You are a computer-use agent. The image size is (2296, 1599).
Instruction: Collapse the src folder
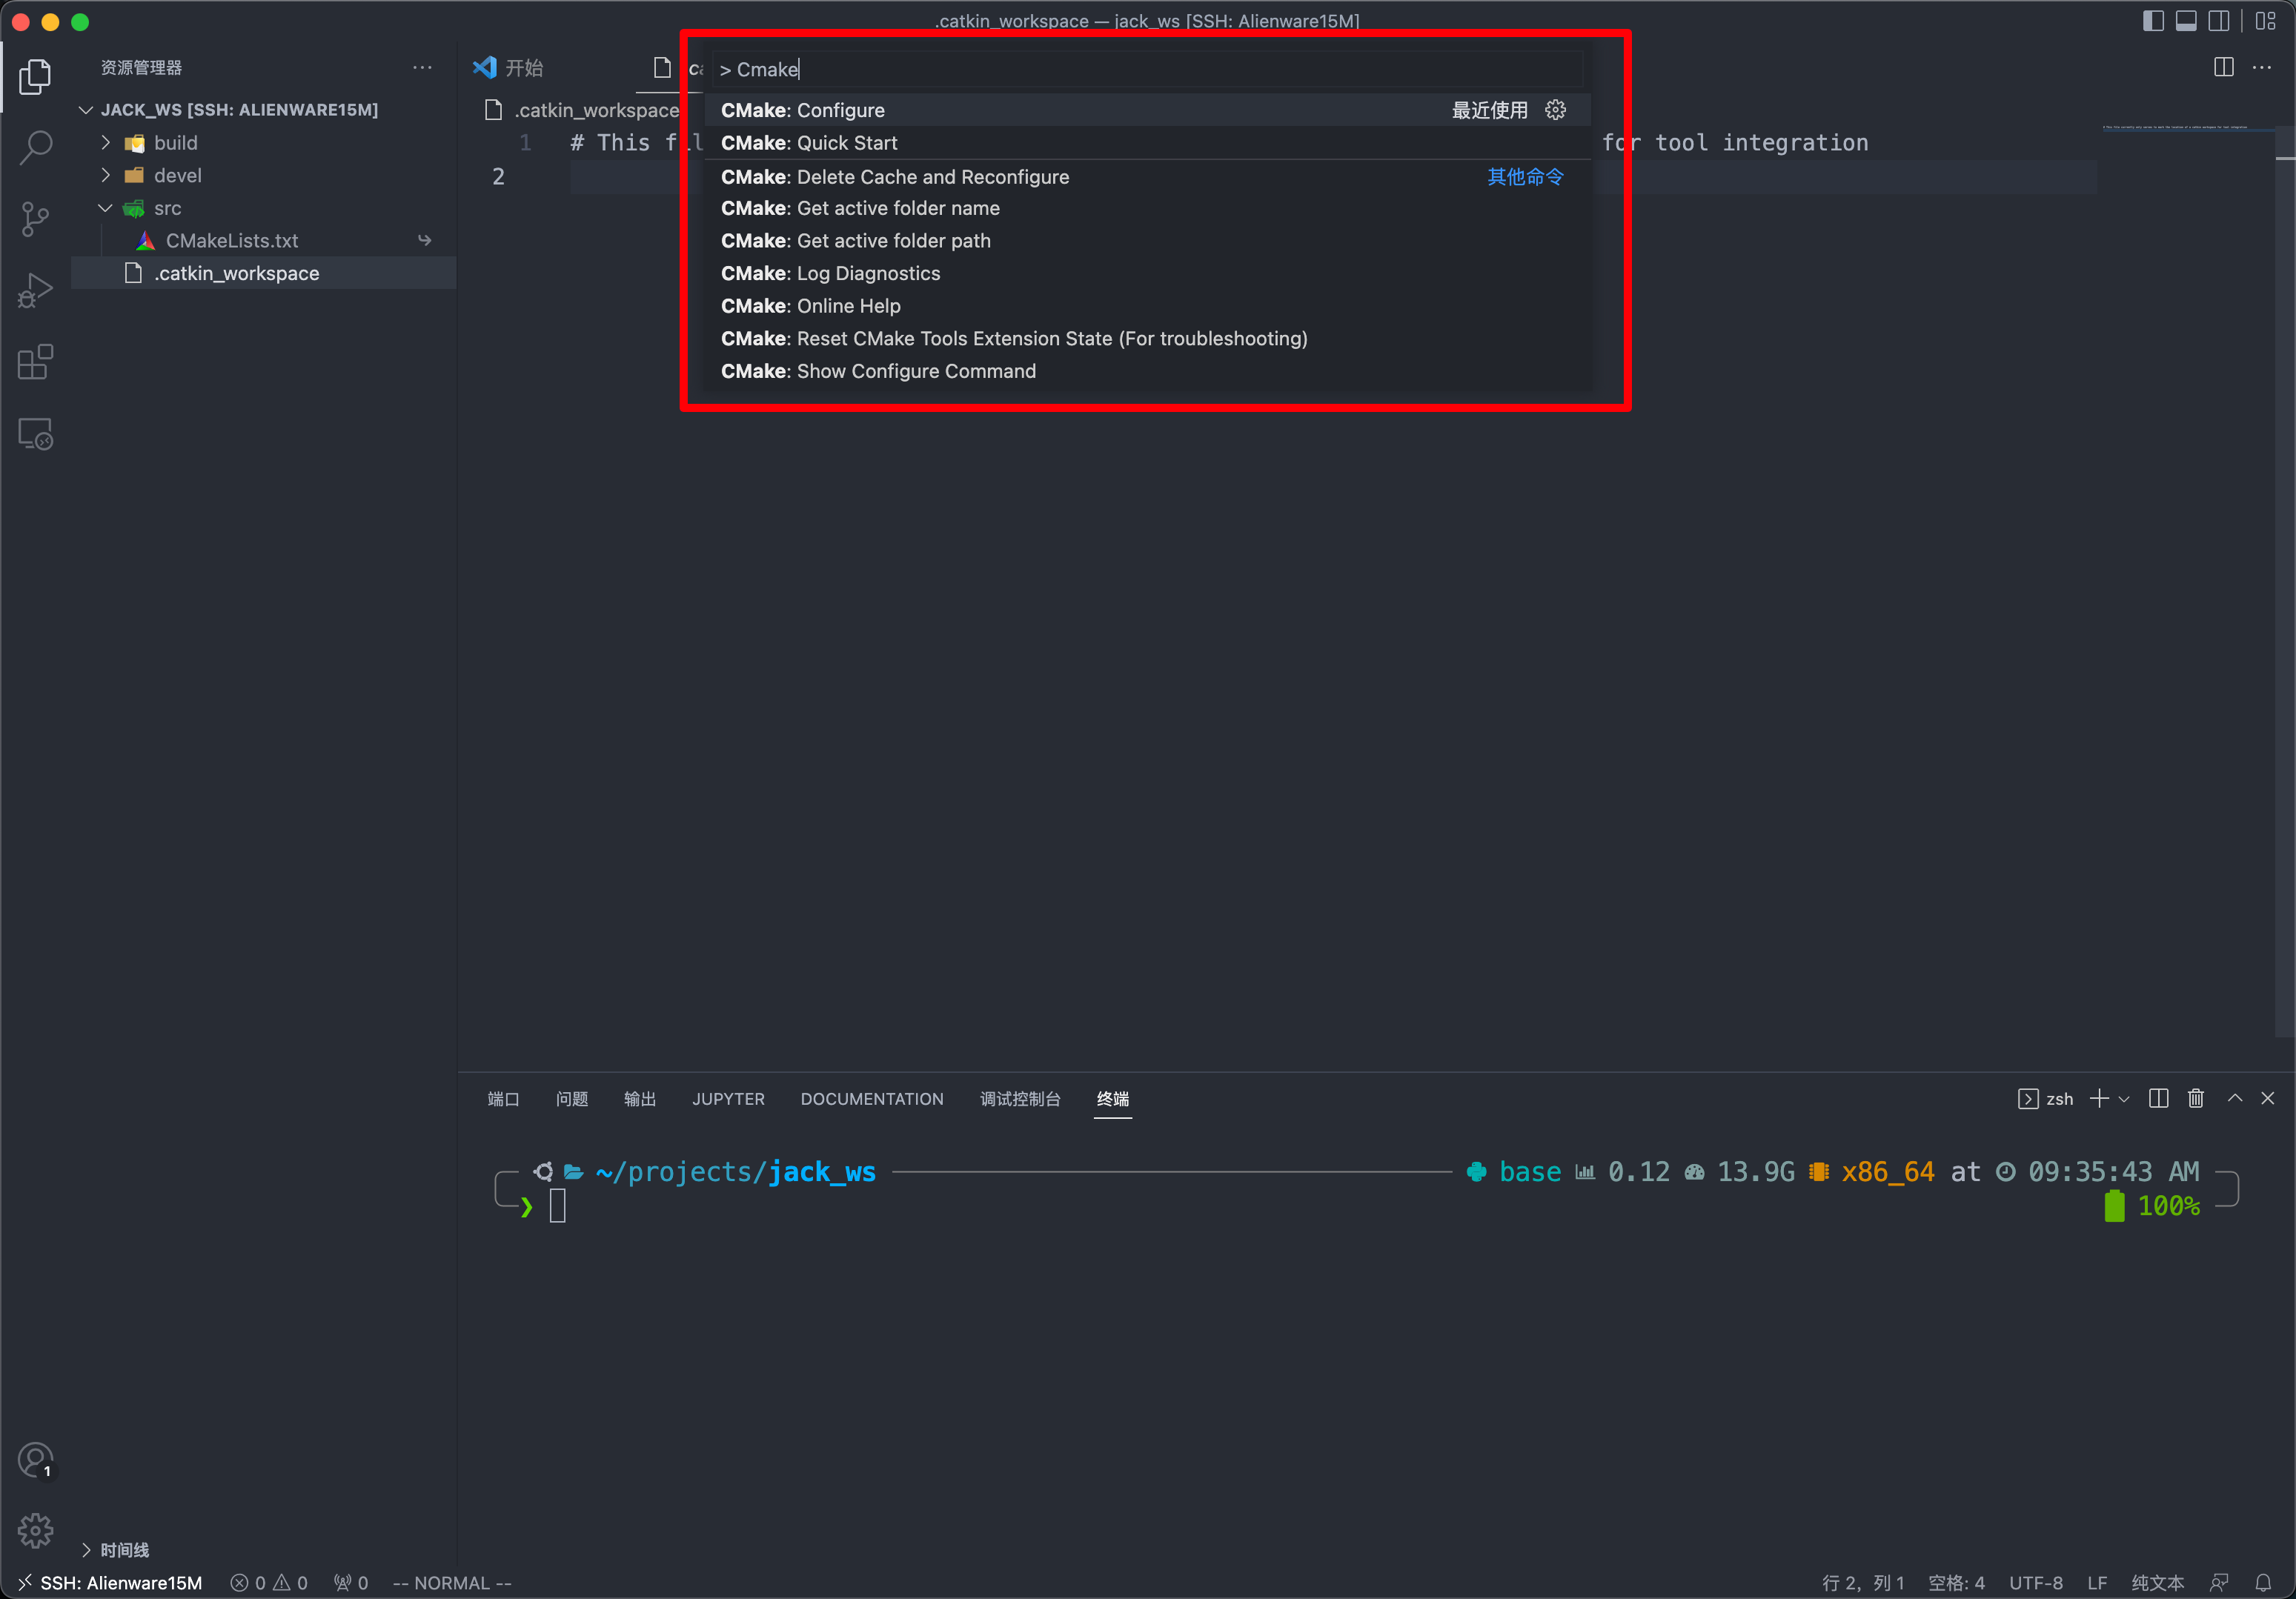(264, 208)
